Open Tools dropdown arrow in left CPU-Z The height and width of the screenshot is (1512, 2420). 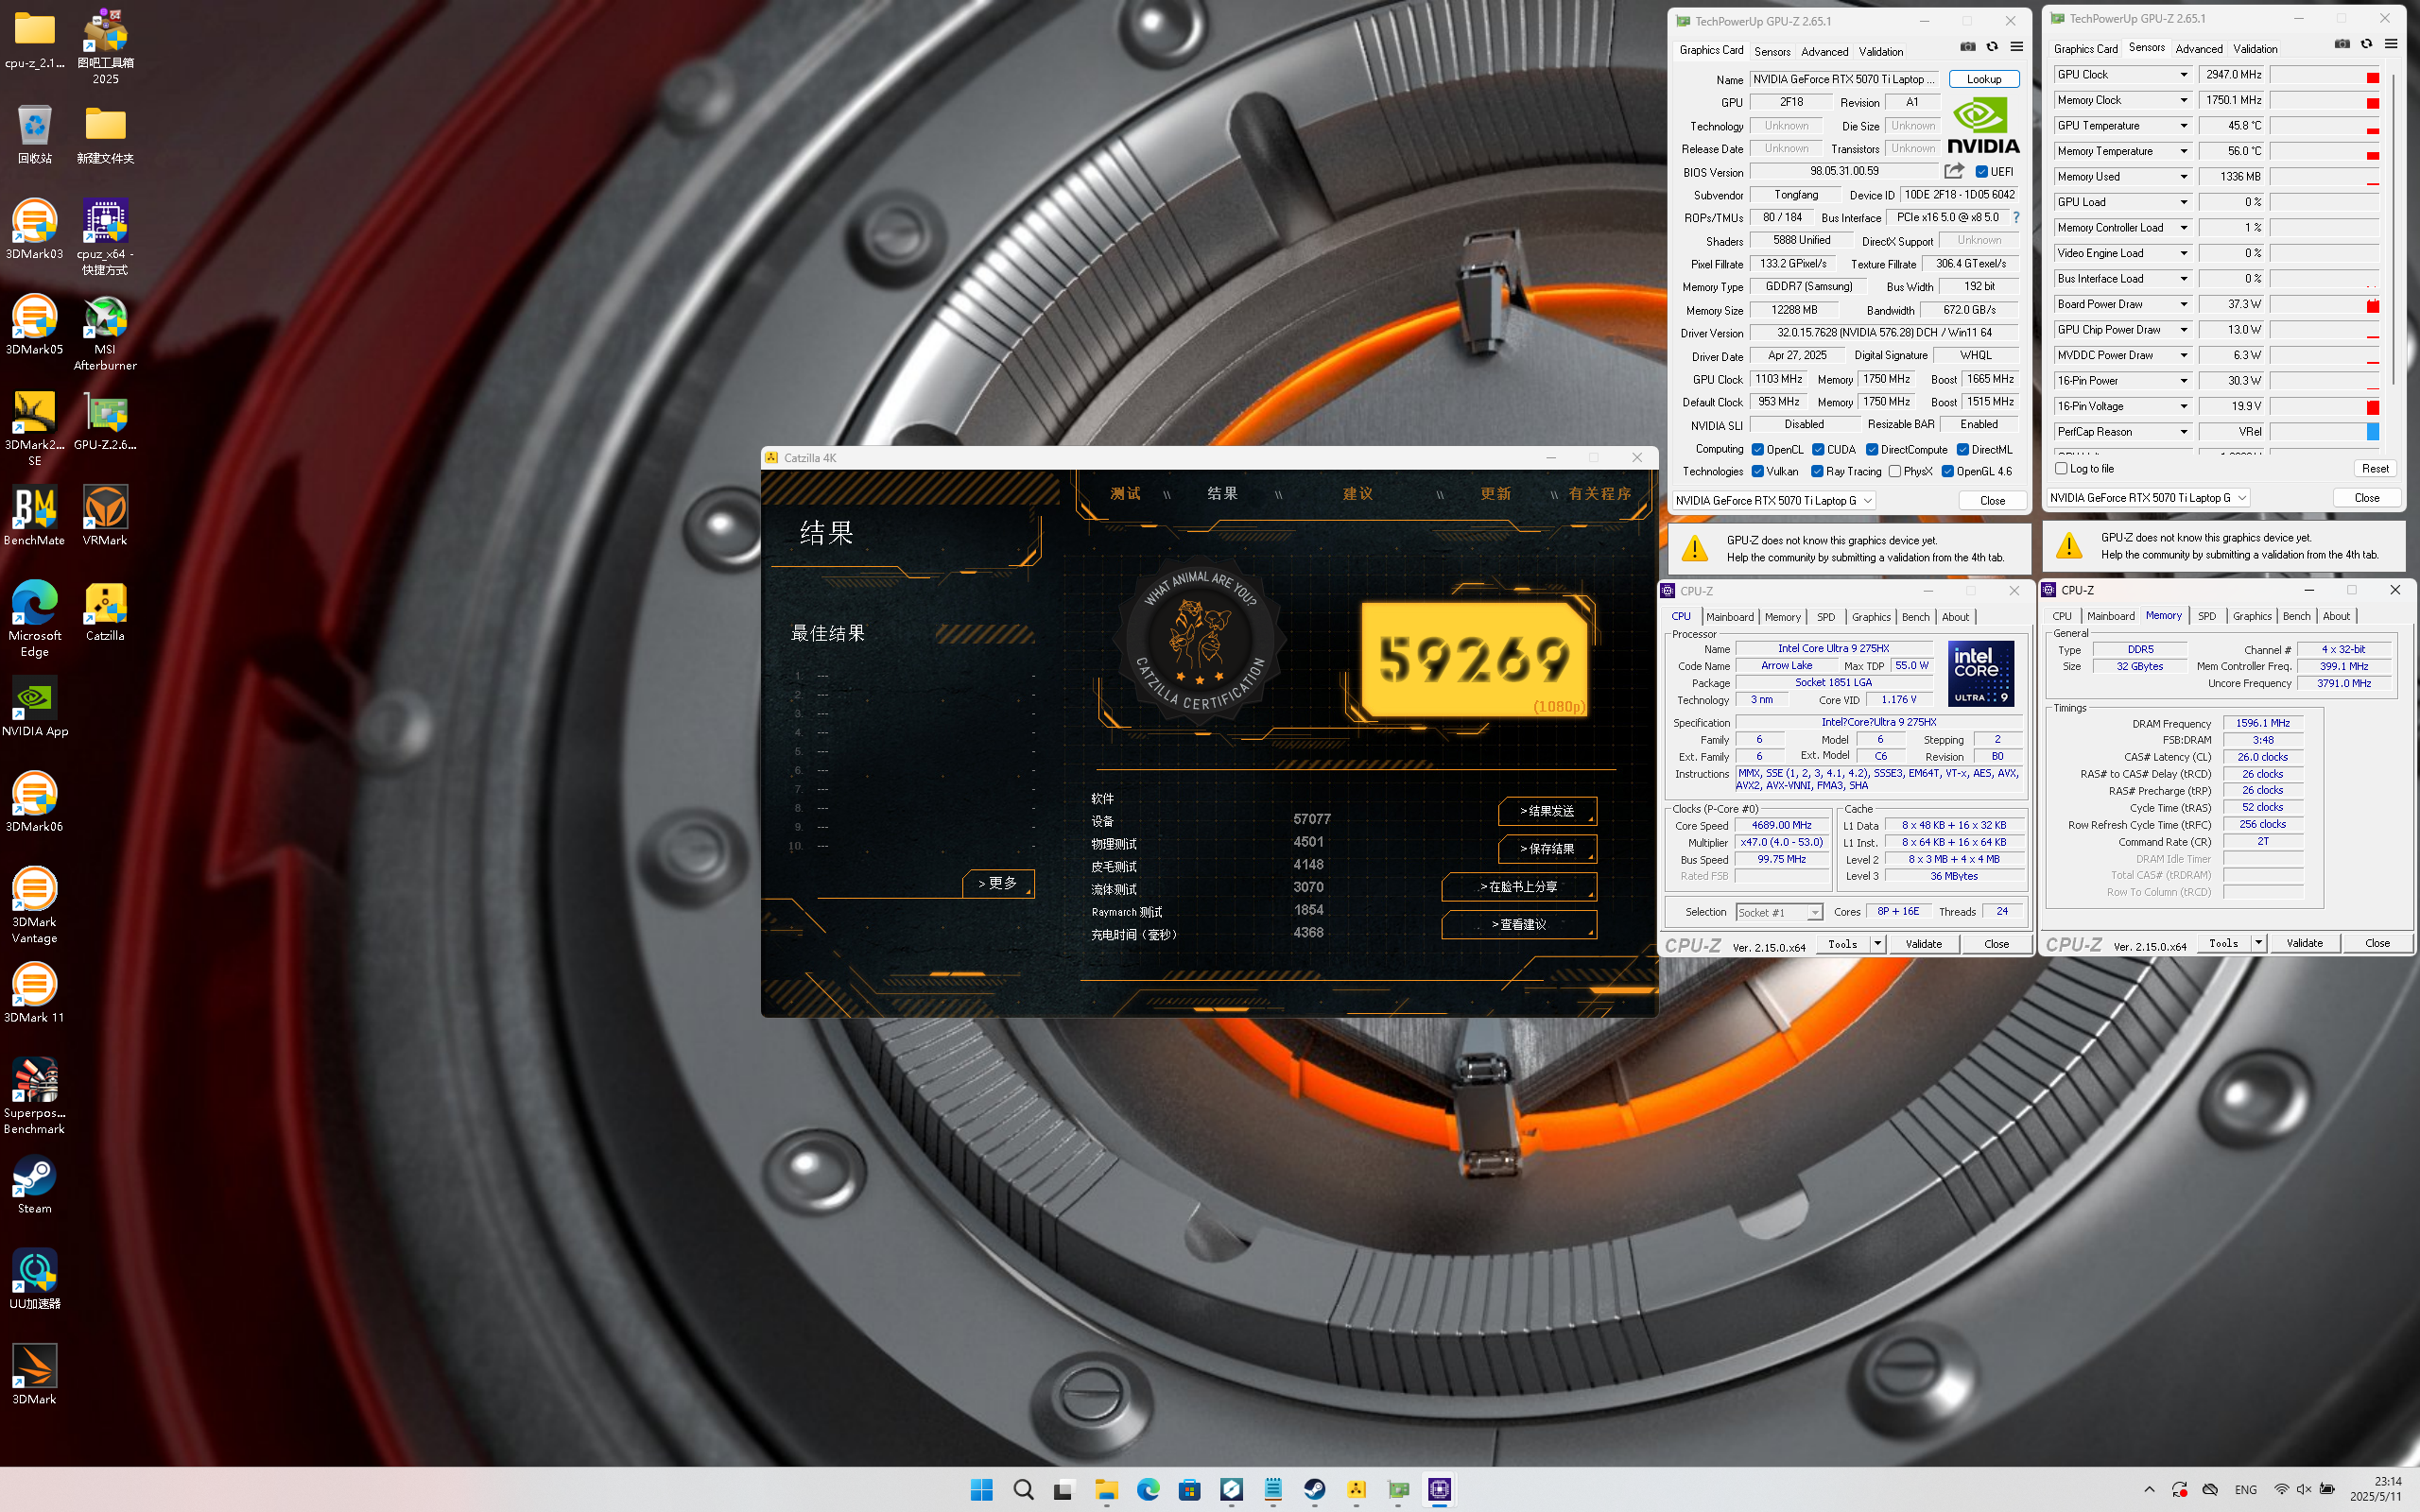[1878, 943]
